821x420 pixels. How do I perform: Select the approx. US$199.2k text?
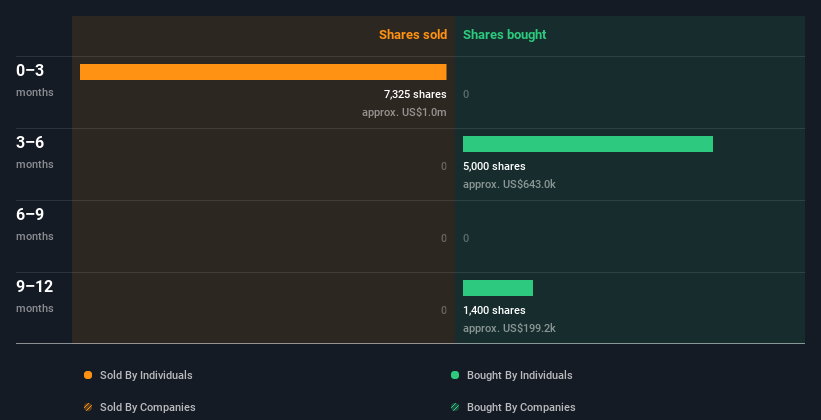[509, 329]
